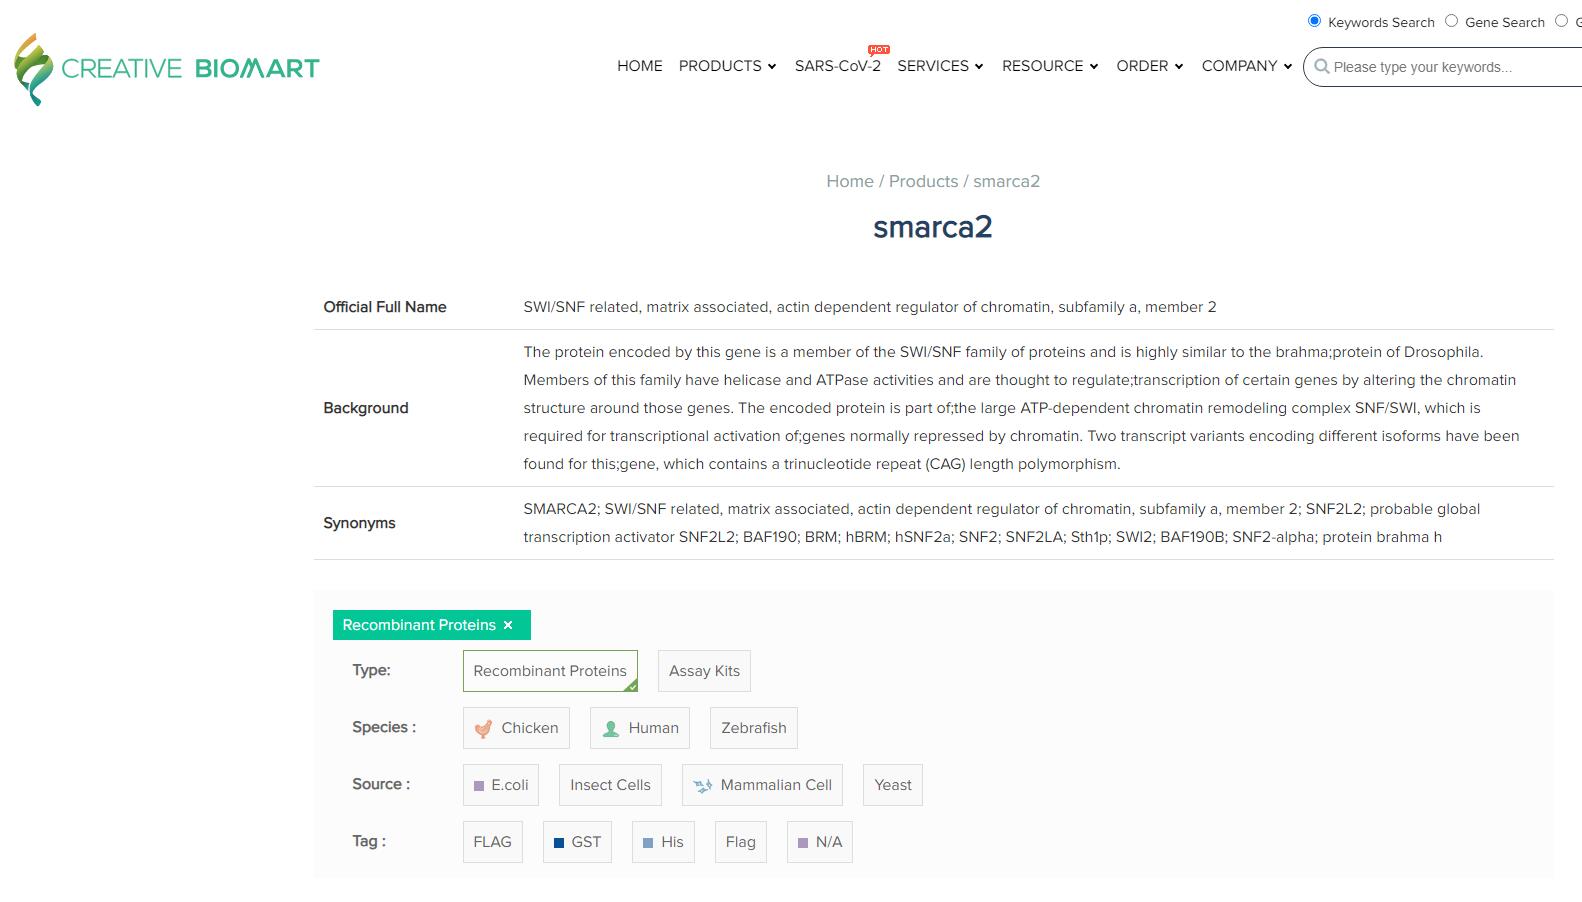The height and width of the screenshot is (902, 1582).
Task: Select Keywords Search radio button
Action: 1315,21
